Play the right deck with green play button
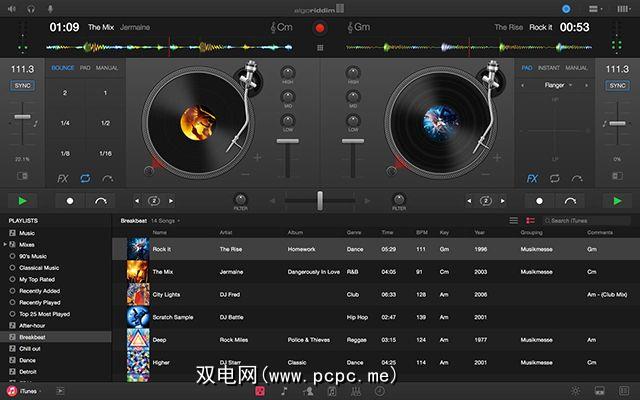The image size is (640, 400). [x=618, y=201]
